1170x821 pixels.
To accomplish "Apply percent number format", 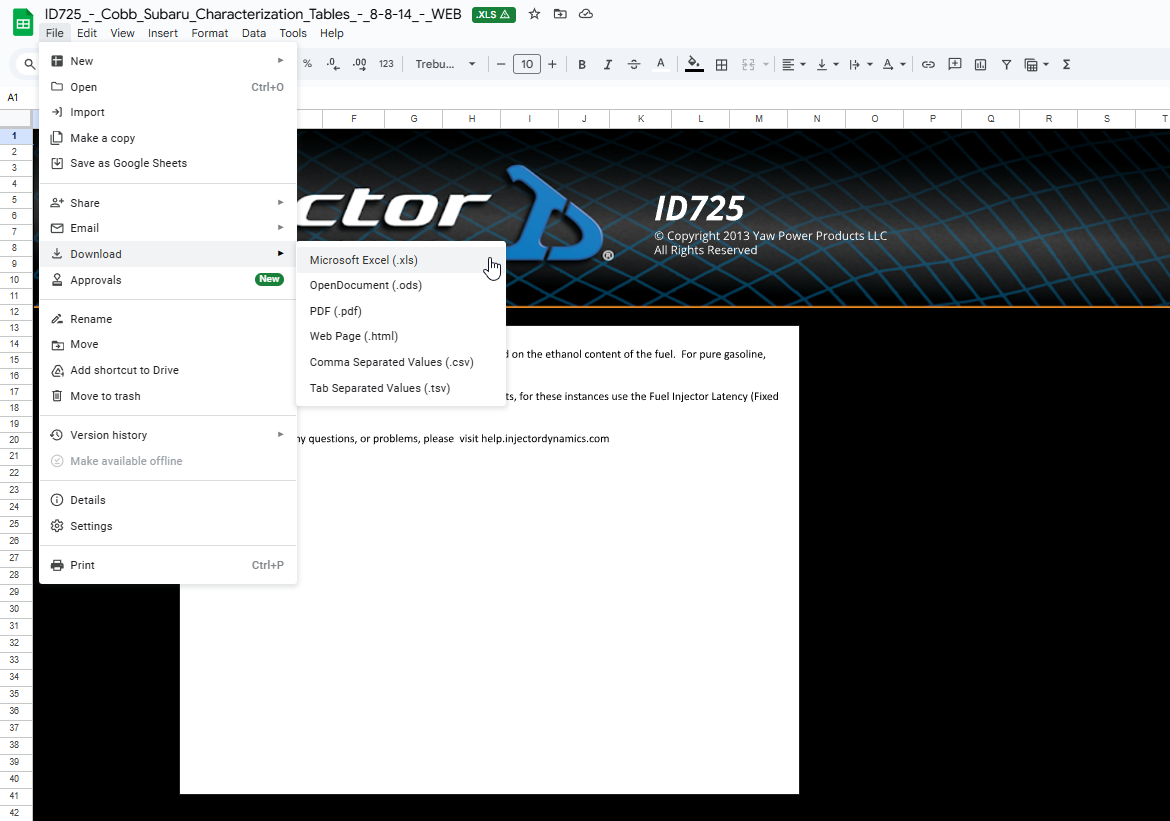I will point(307,64).
